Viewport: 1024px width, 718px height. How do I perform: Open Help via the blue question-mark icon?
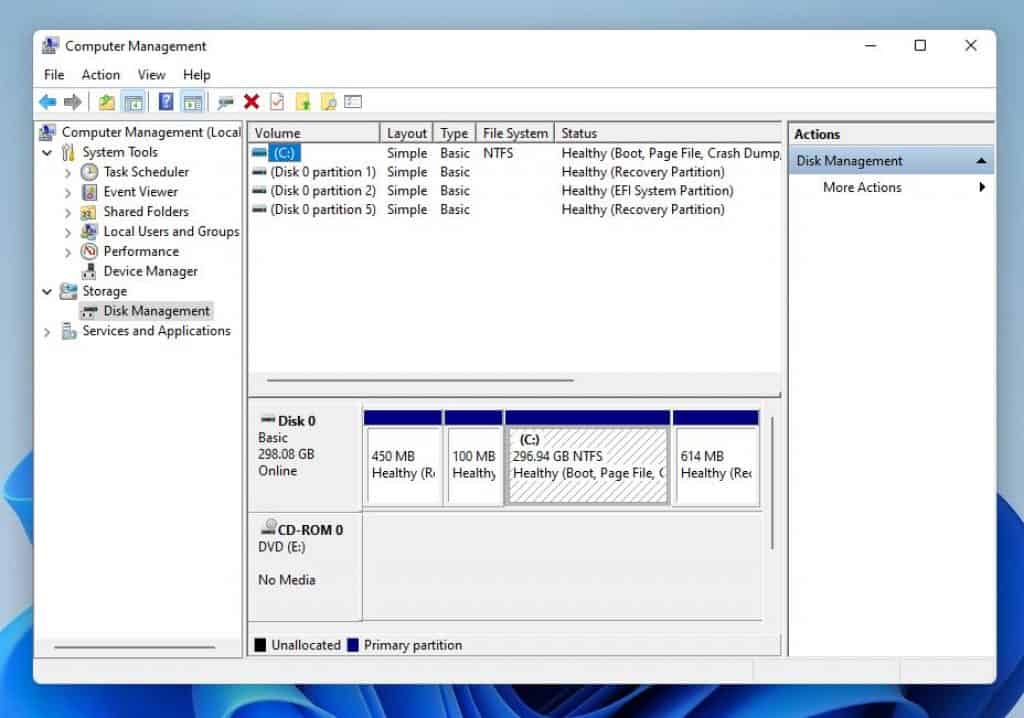(x=166, y=101)
